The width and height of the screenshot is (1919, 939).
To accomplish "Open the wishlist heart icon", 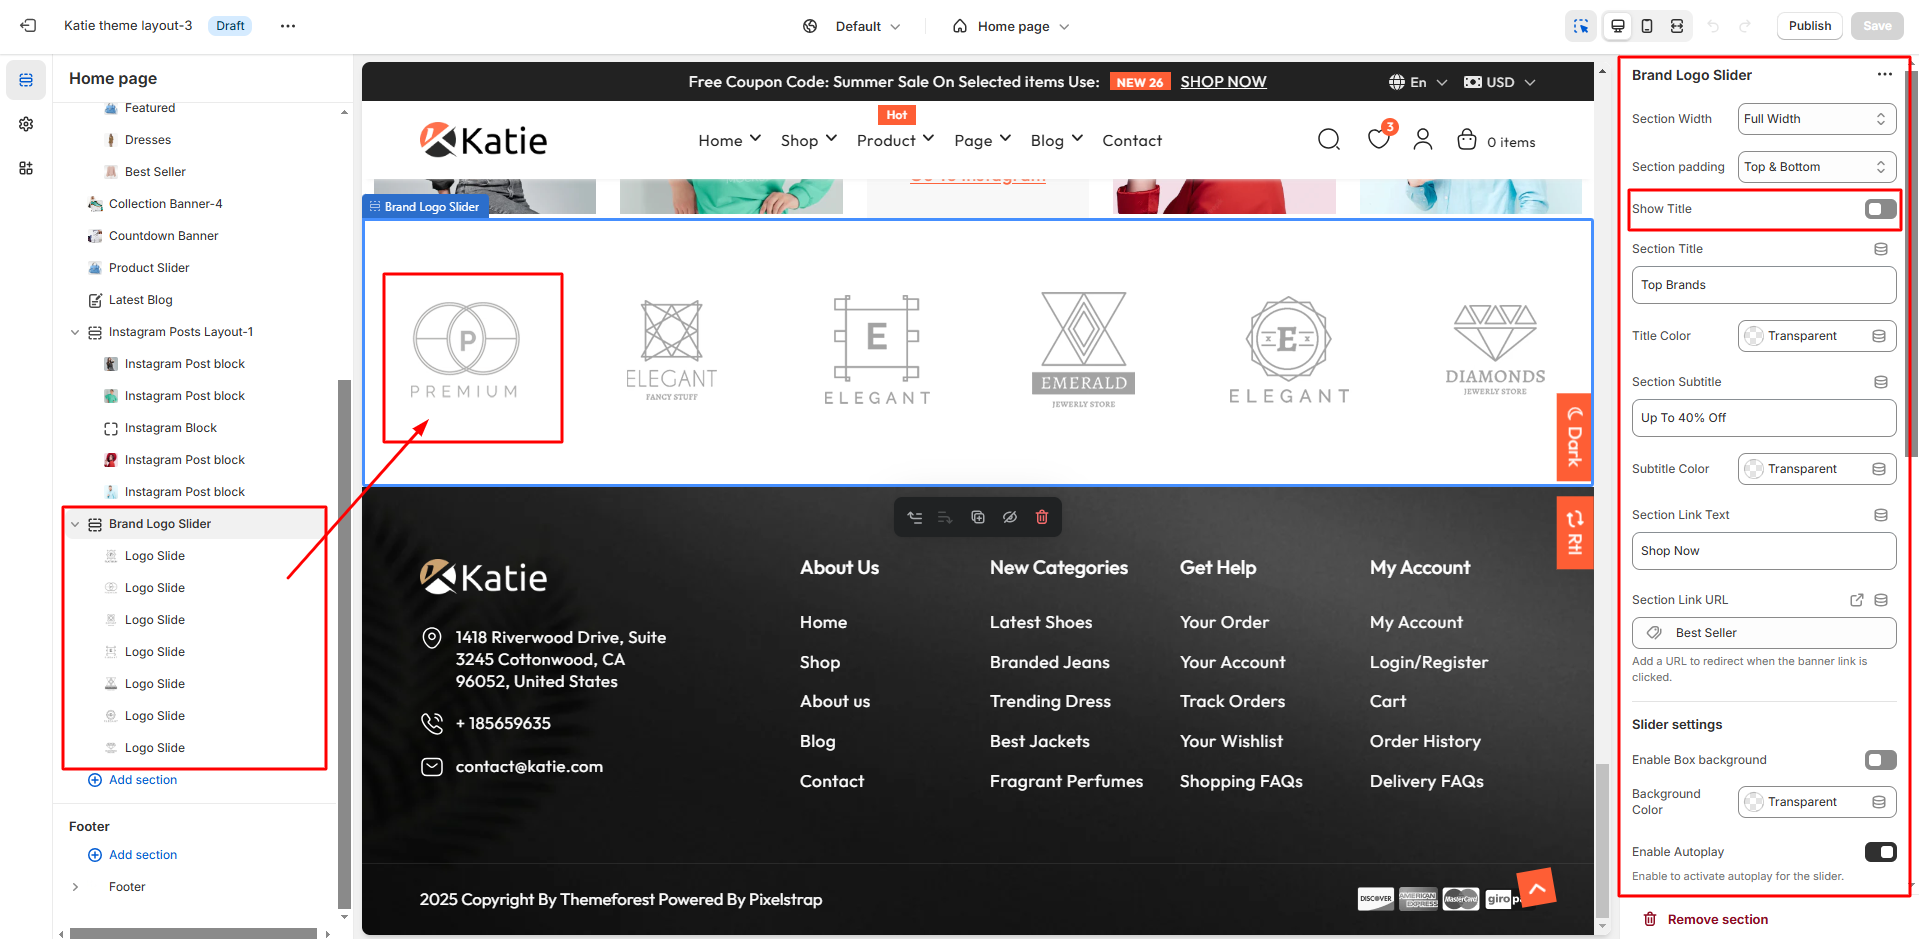I will (1378, 140).
